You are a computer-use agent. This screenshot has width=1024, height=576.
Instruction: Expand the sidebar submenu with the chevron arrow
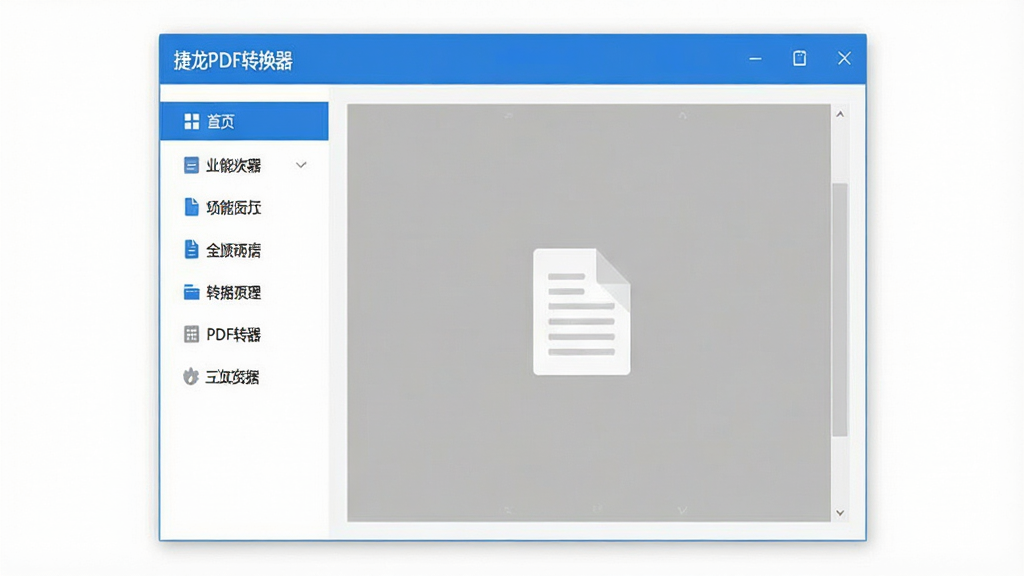(x=301, y=165)
